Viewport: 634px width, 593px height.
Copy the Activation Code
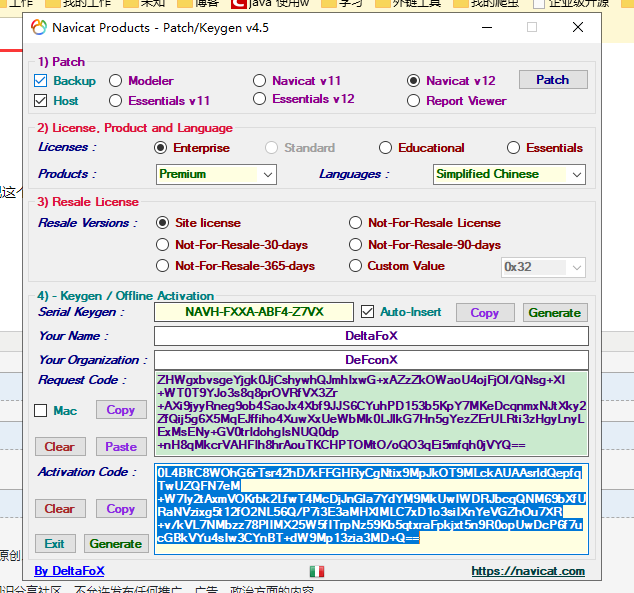121,509
